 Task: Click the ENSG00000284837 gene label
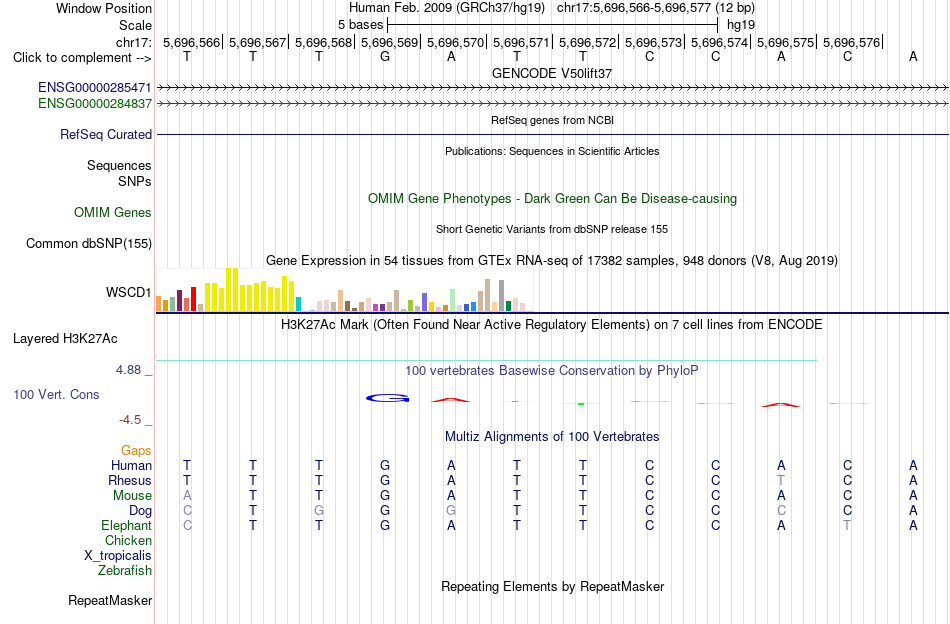95,104
